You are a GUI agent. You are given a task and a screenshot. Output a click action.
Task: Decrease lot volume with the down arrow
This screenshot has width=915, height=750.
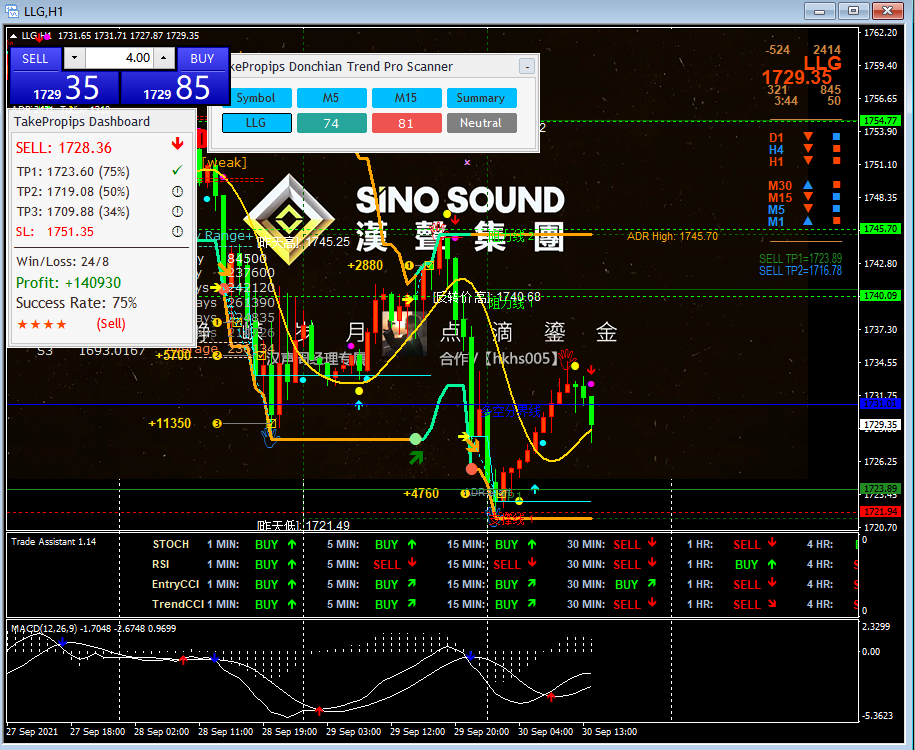[x=74, y=58]
